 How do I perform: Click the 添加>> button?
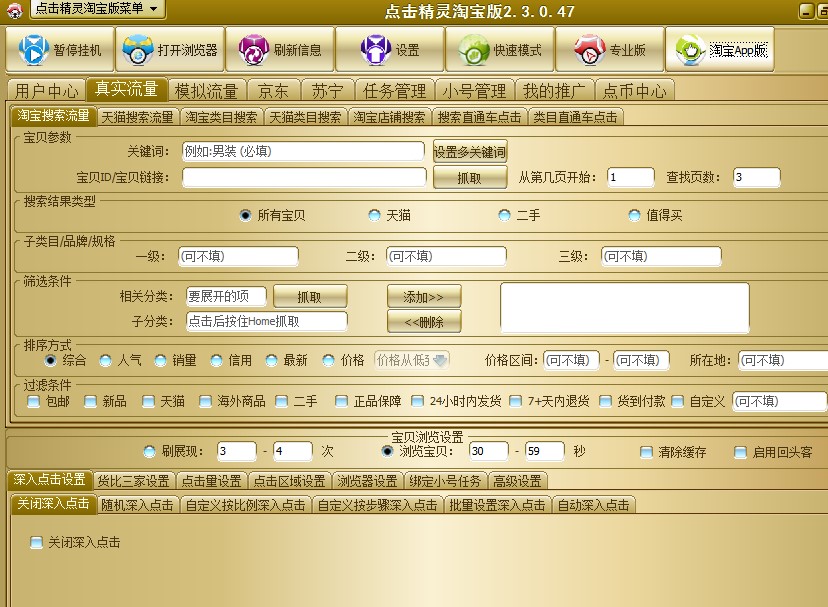pos(424,296)
